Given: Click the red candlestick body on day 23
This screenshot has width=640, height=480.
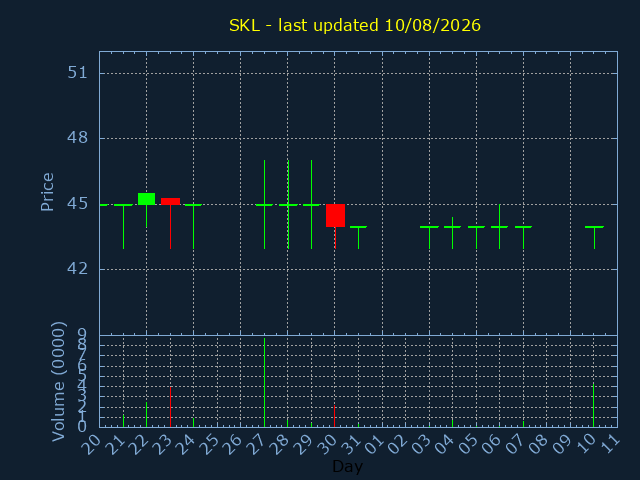Looking at the screenshot, I should coord(170,201).
